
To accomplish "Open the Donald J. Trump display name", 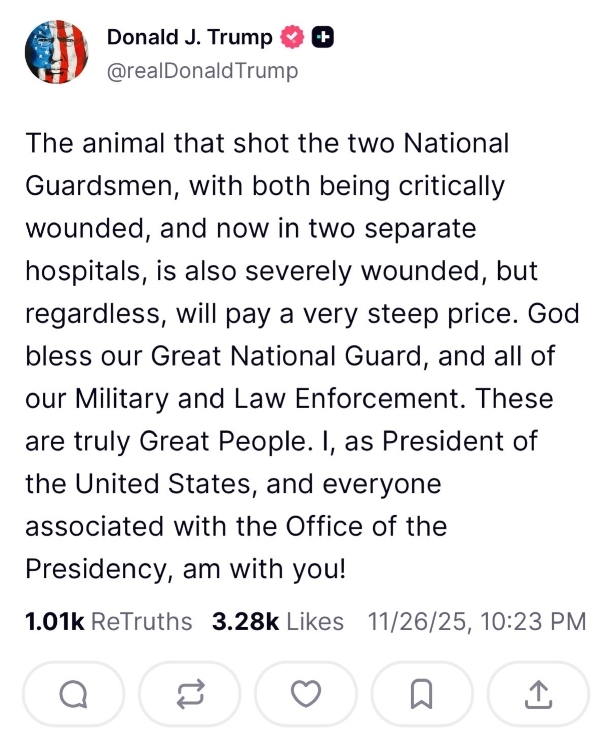I will 189,38.
